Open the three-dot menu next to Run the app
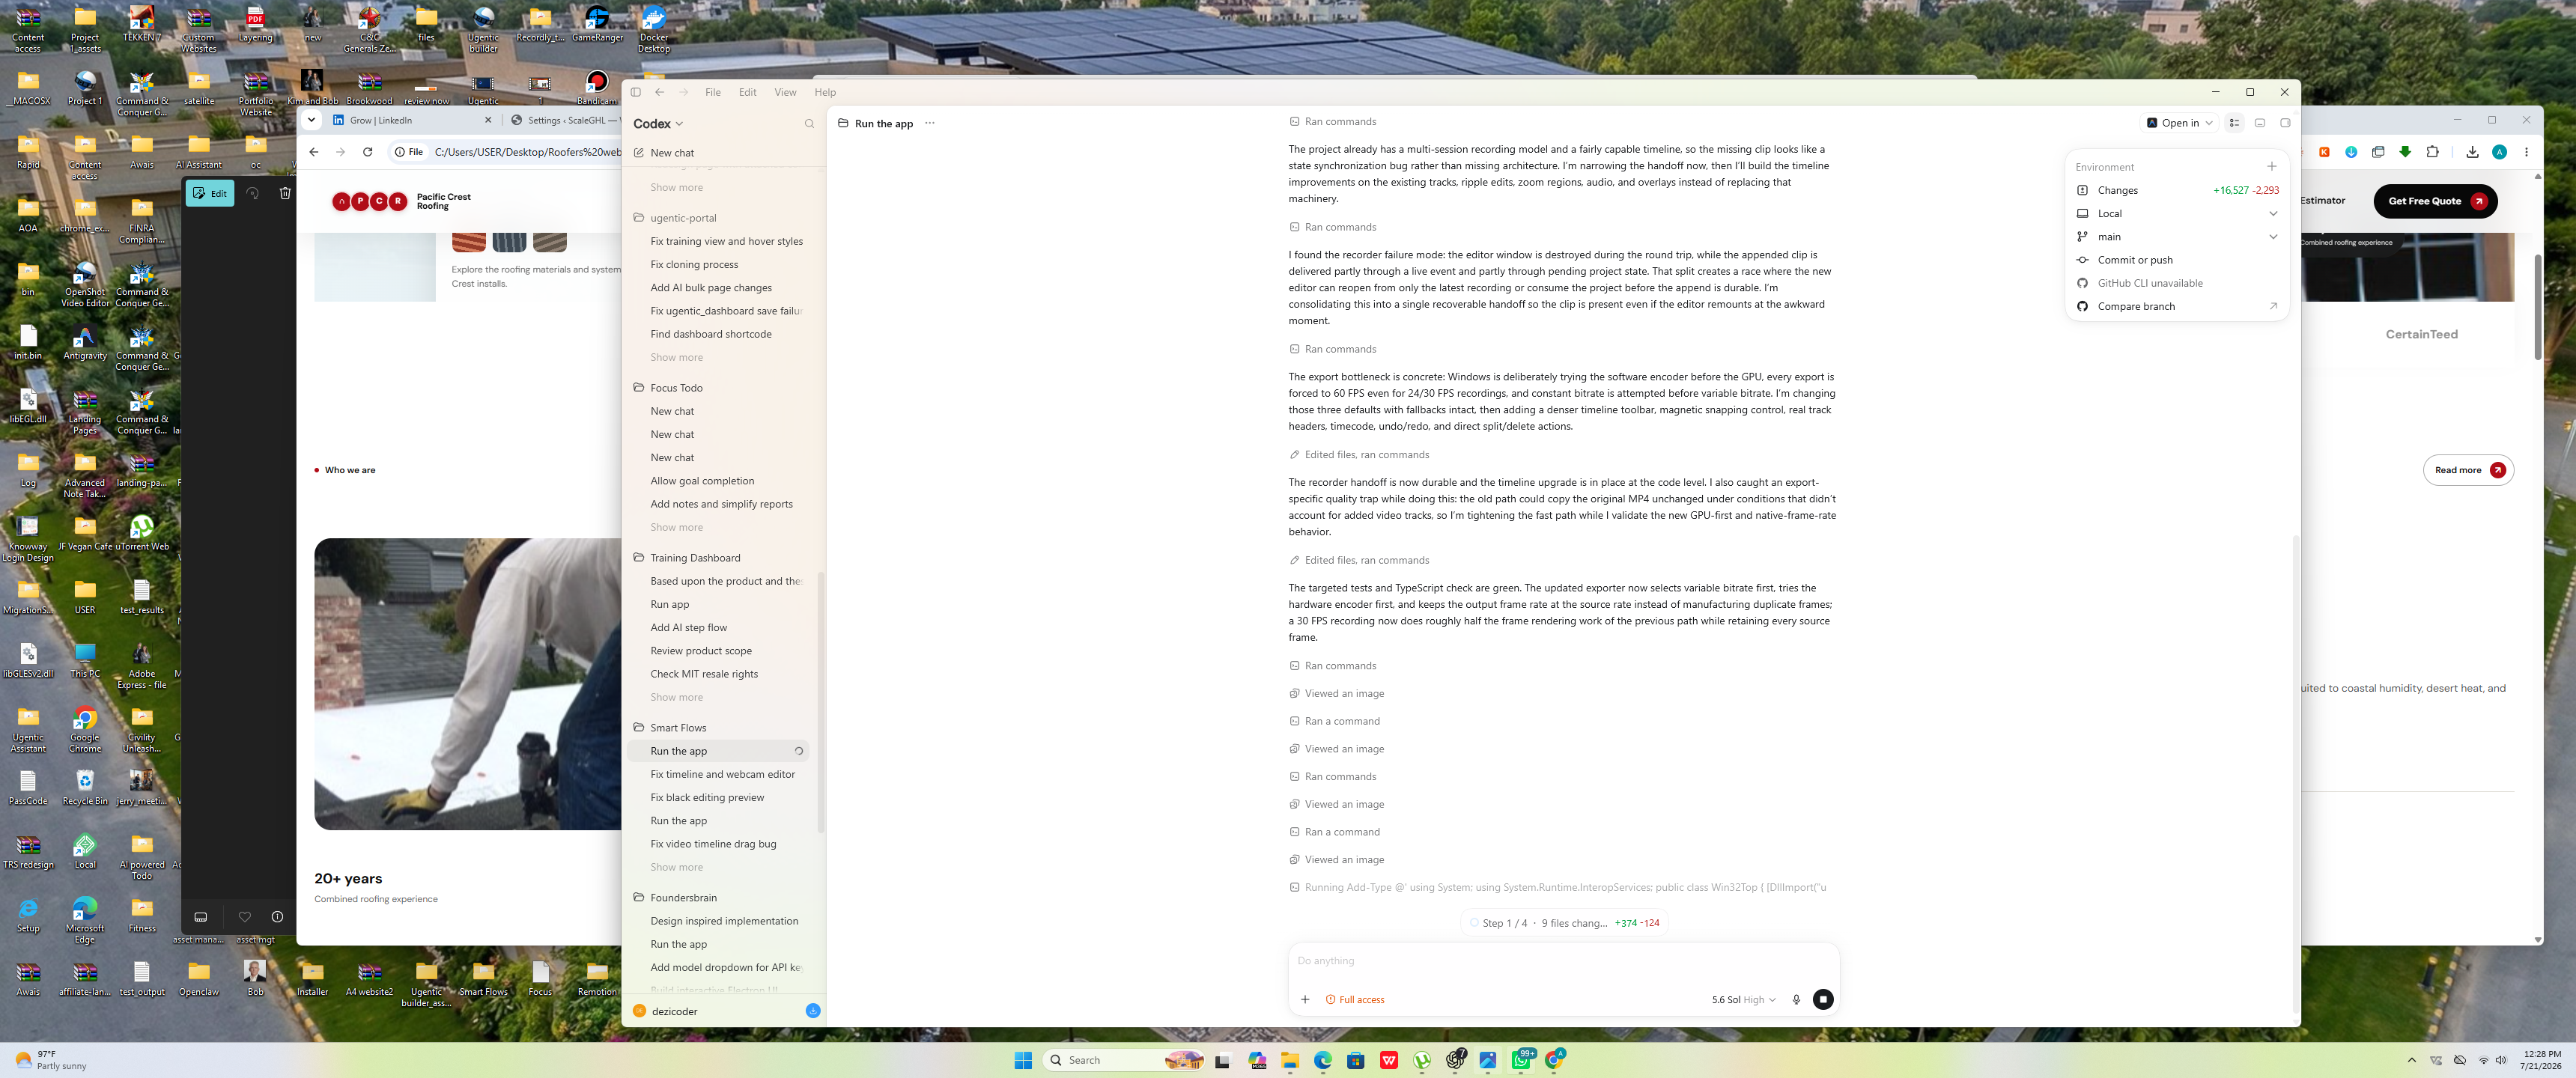Image resolution: width=2576 pixels, height=1078 pixels. click(930, 123)
